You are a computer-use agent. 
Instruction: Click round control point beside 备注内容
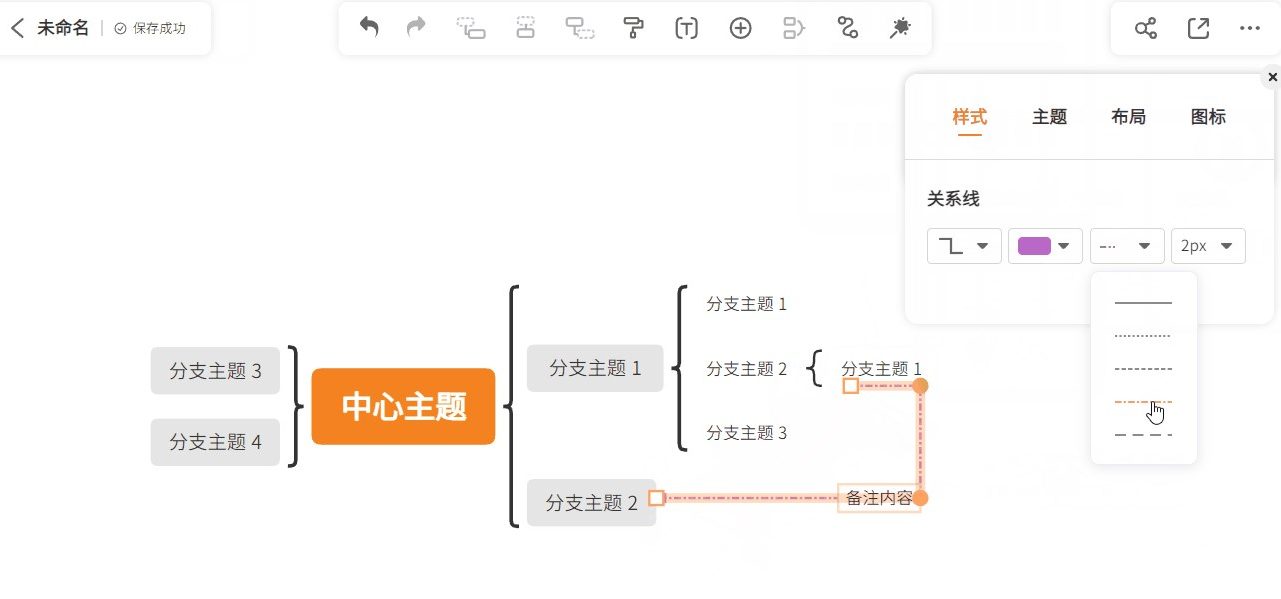(x=921, y=498)
